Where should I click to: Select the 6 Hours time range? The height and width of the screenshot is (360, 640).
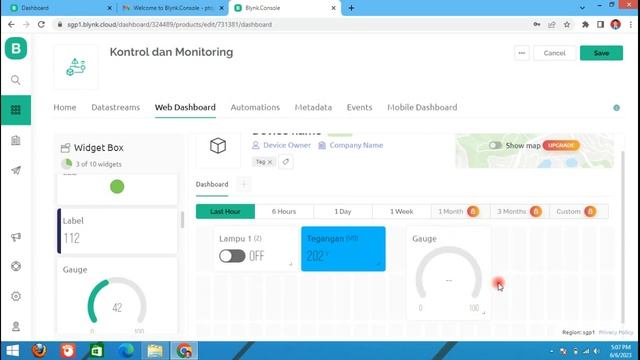coord(284,211)
